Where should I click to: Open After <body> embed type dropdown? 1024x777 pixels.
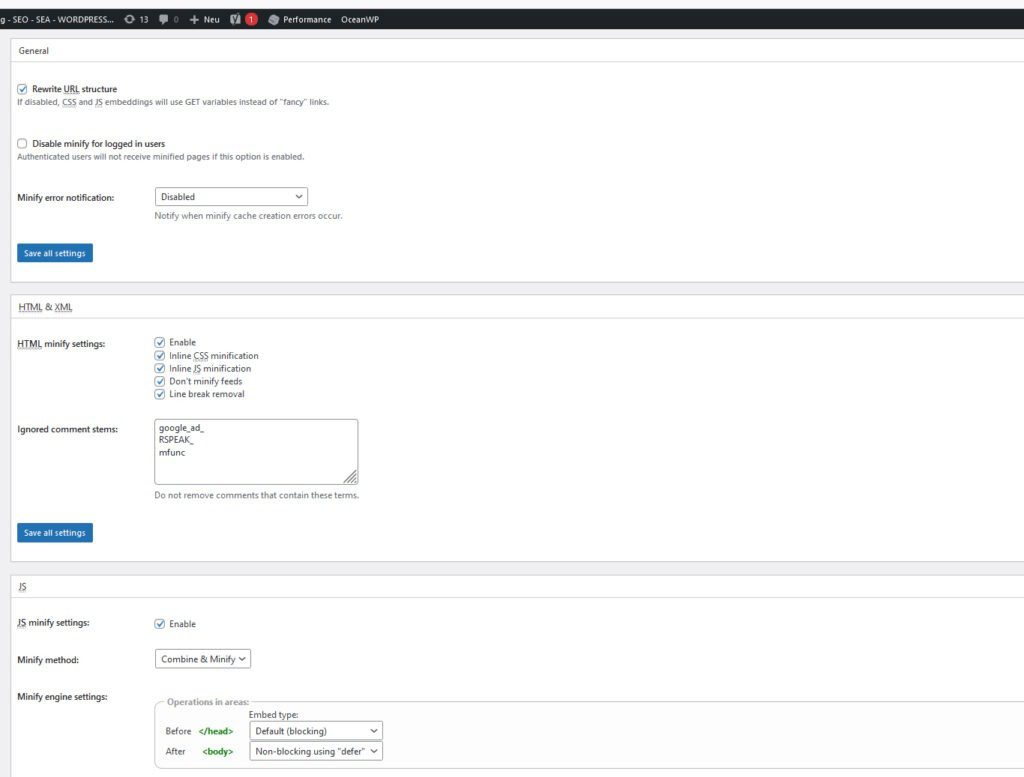pos(316,751)
